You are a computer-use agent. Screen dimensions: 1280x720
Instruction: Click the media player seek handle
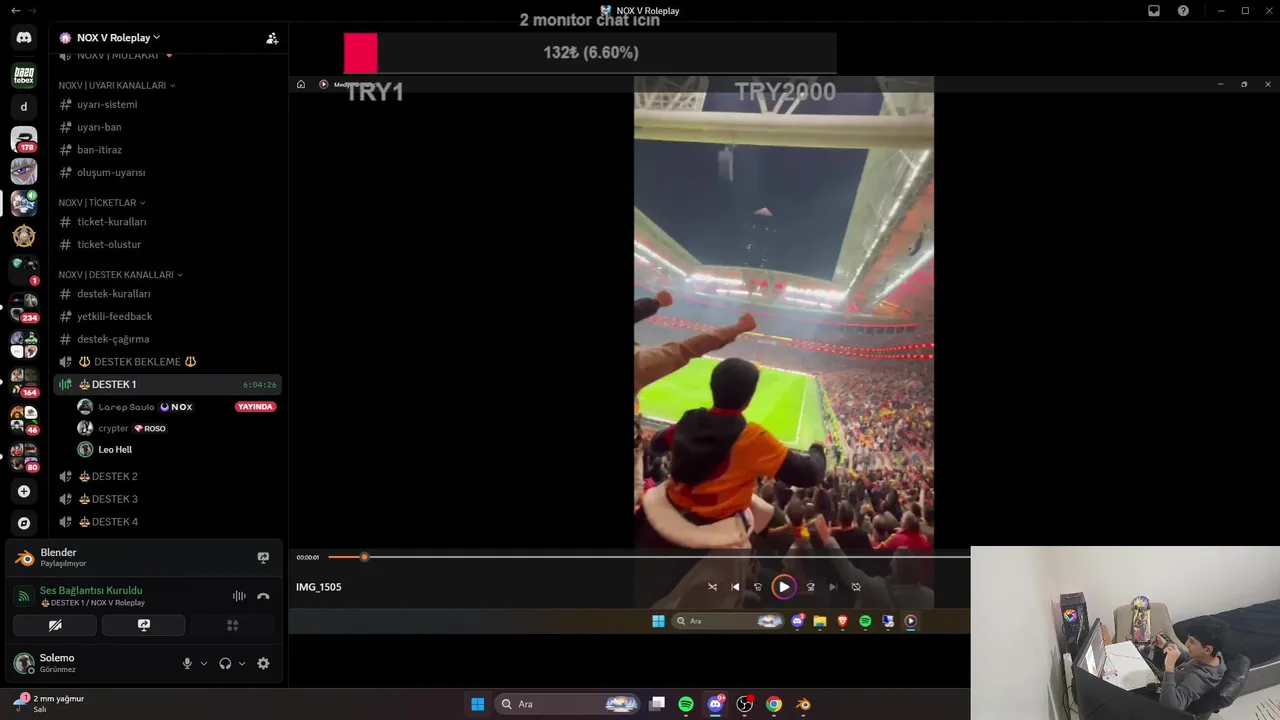click(364, 557)
